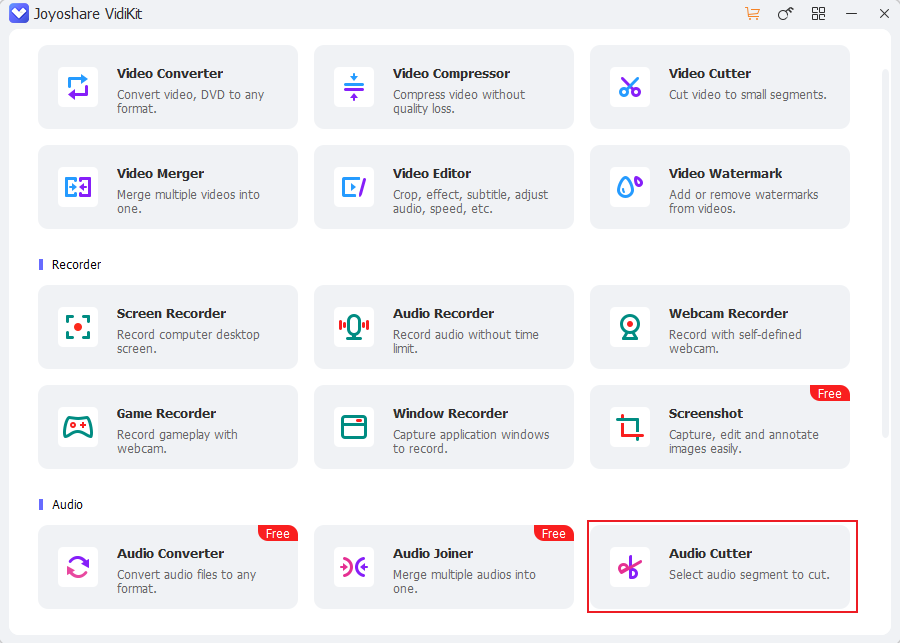Click 'Record with self-defined webcam.' text

coord(735,342)
